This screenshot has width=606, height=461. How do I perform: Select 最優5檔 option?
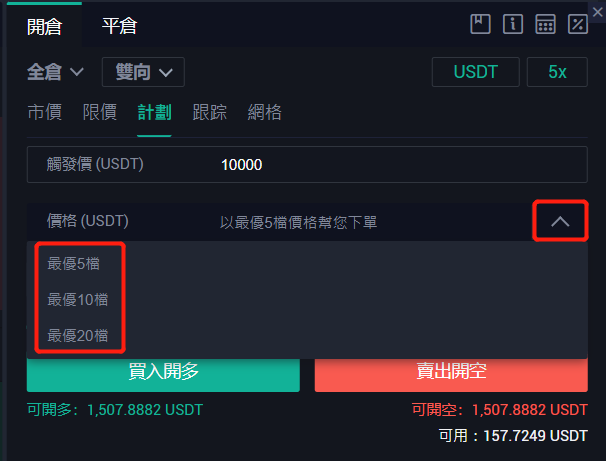click(x=73, y=264)
